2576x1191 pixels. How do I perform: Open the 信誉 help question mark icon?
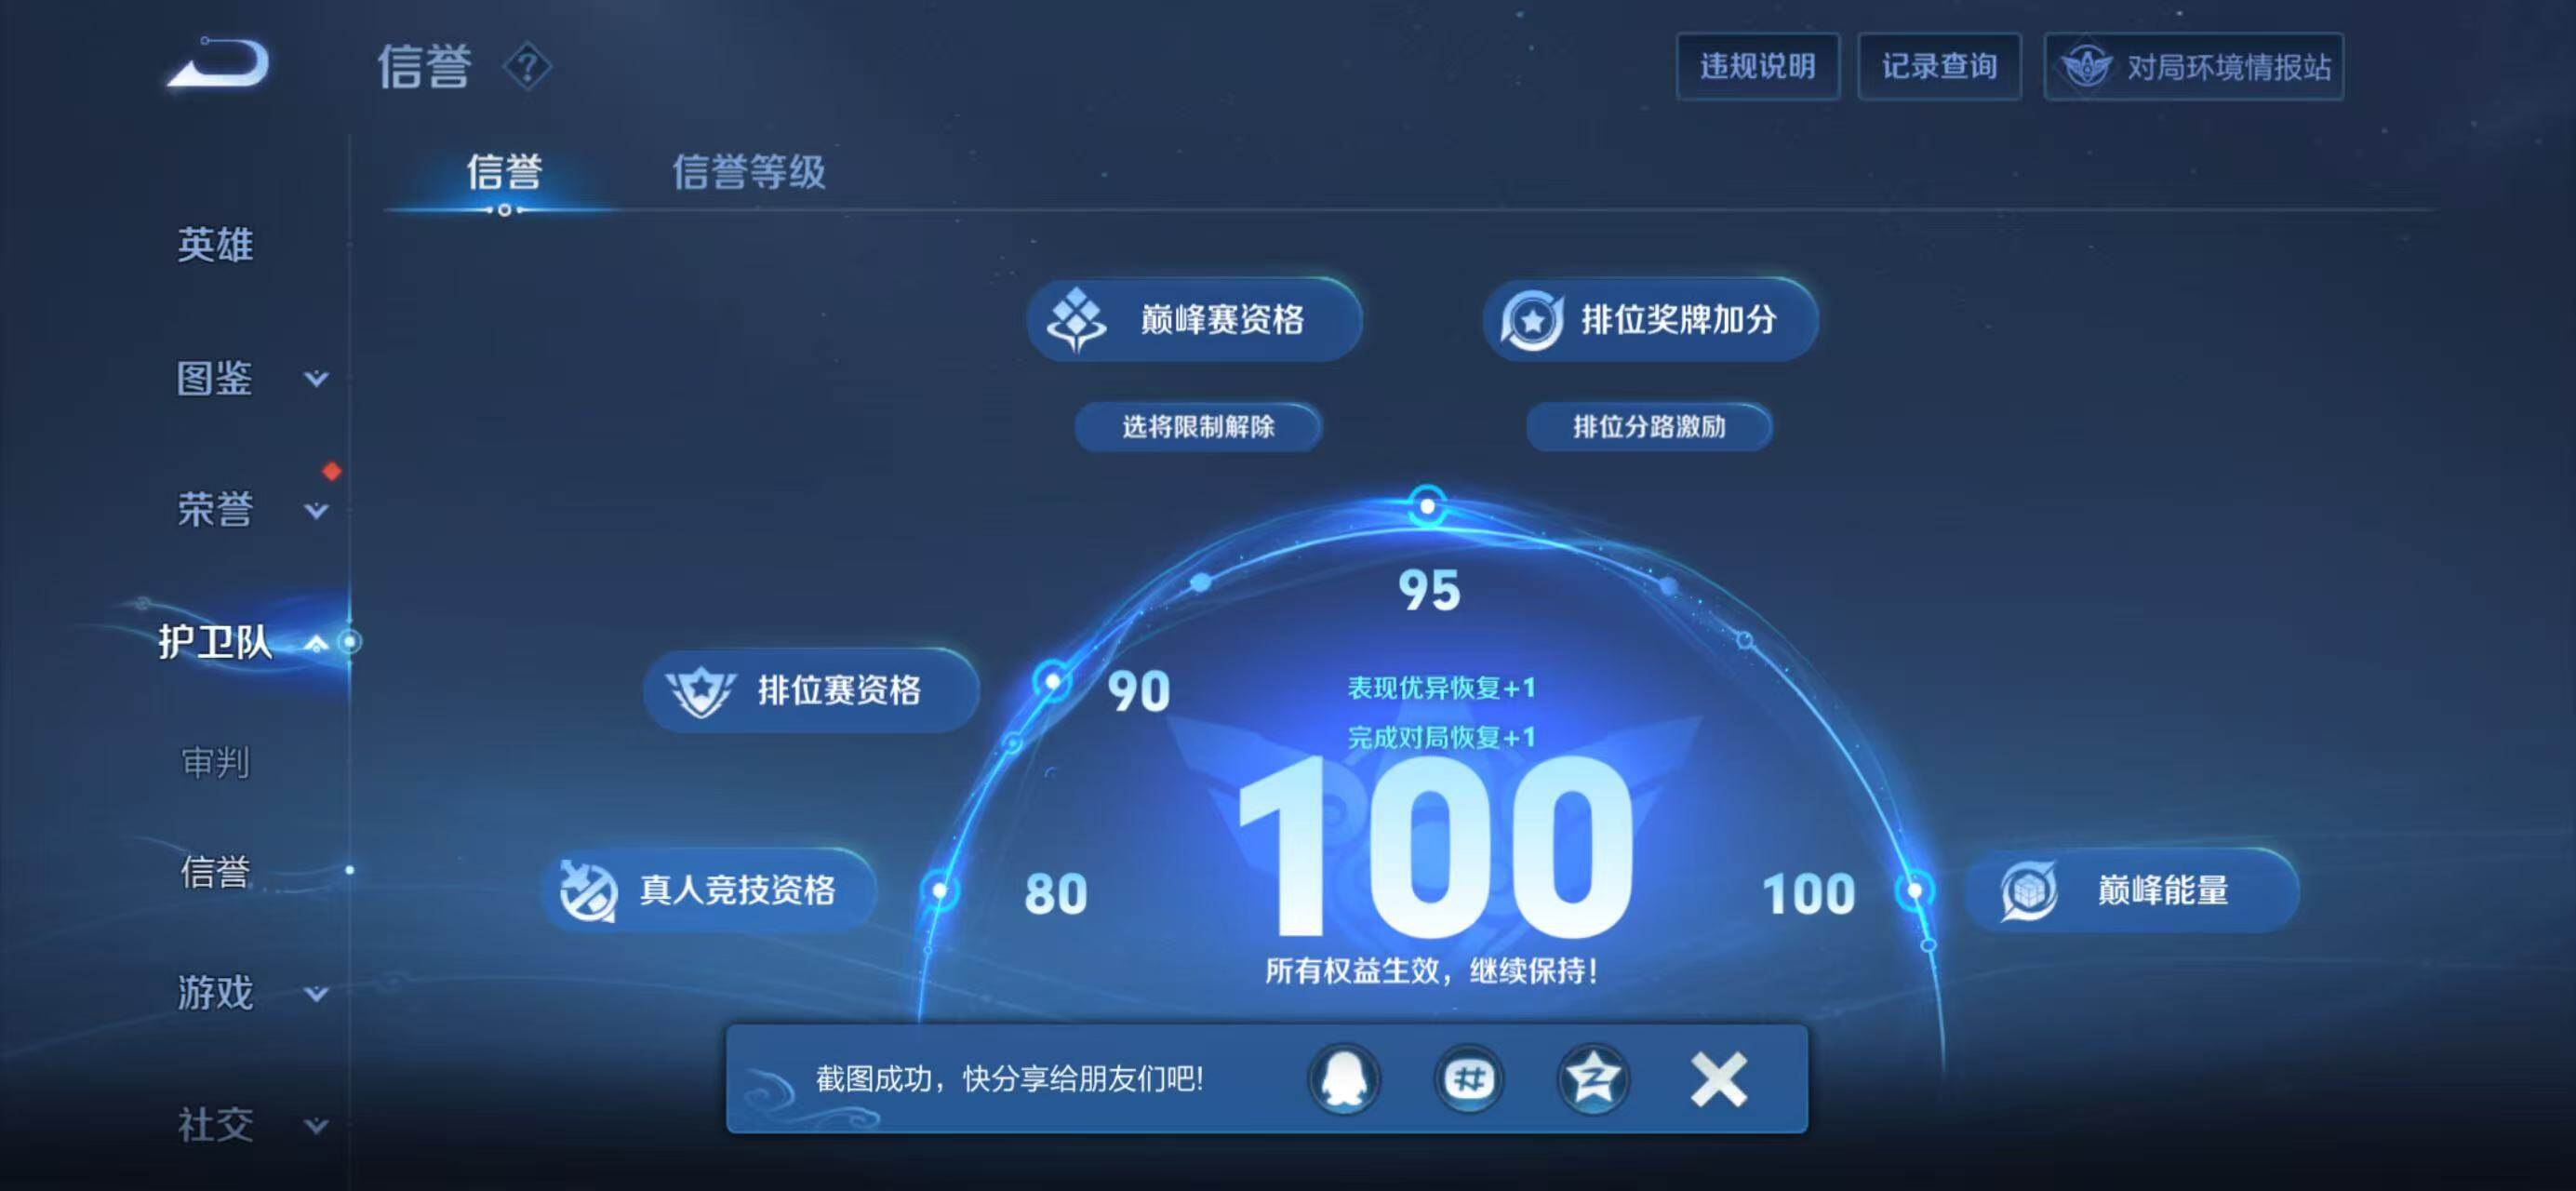click(x=527, y=67)
